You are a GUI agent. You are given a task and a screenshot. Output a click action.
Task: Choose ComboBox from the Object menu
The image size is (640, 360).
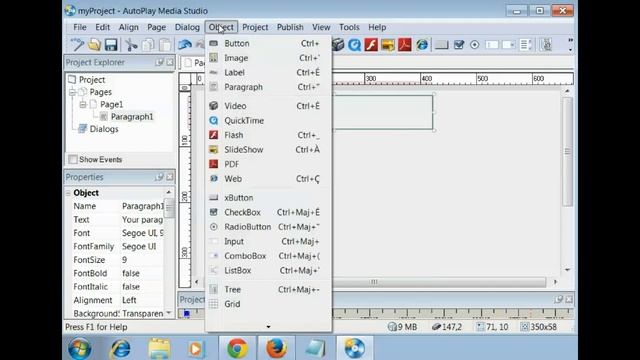tap(269, 256)
